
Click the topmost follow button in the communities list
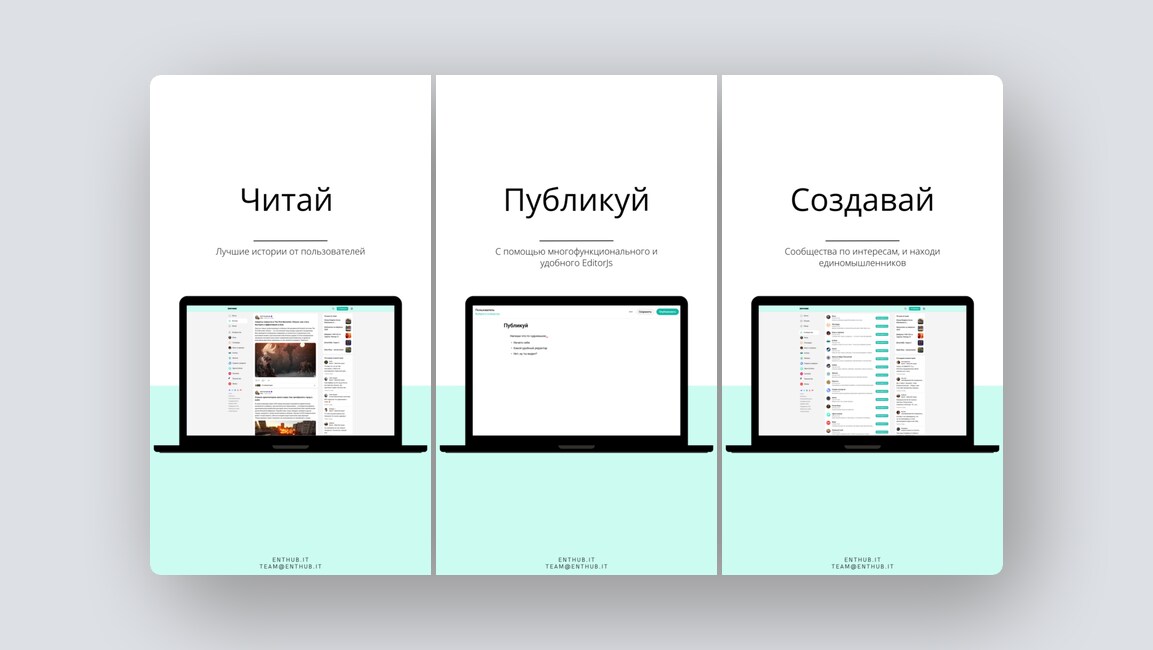[x=882, y=318]
